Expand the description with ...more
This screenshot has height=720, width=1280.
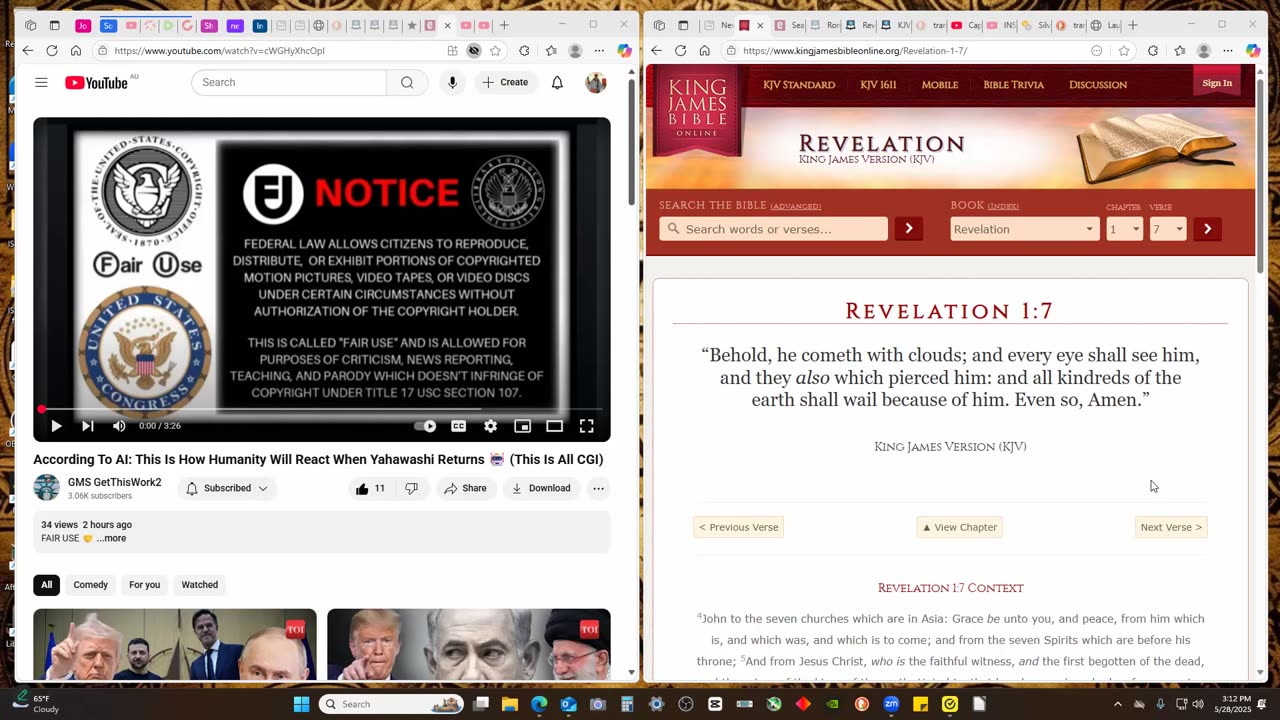[x=111, y=538]
